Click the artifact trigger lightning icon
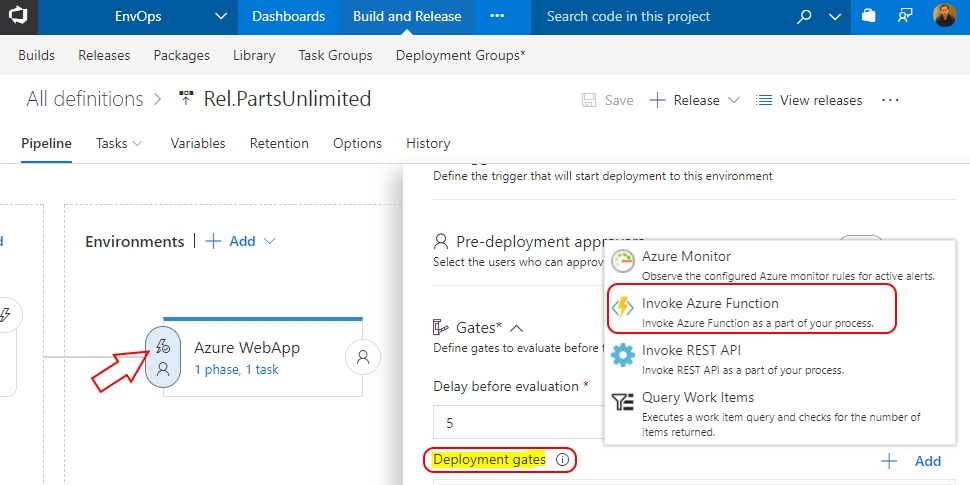The image size is (970, 485). 6,315
